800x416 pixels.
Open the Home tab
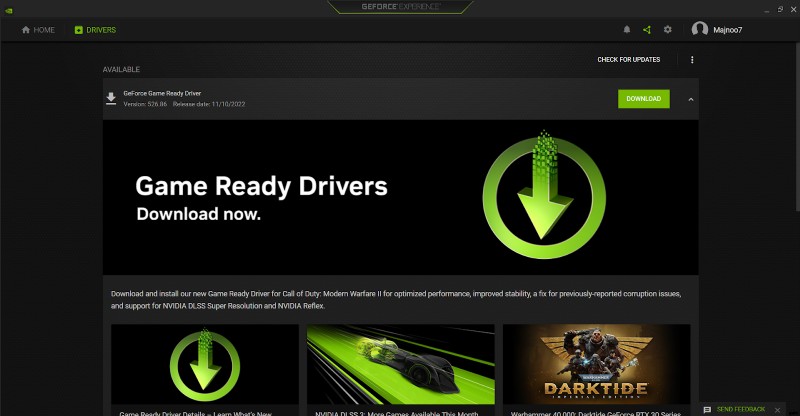coord(38,30)
